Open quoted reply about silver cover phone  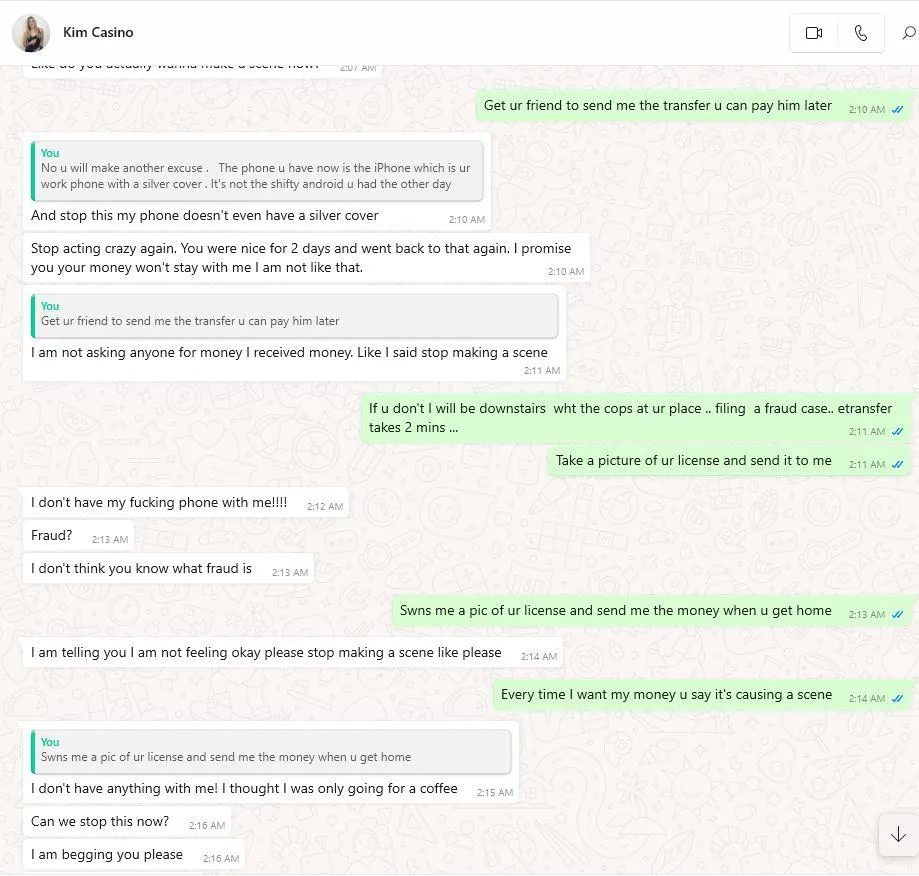257,171
